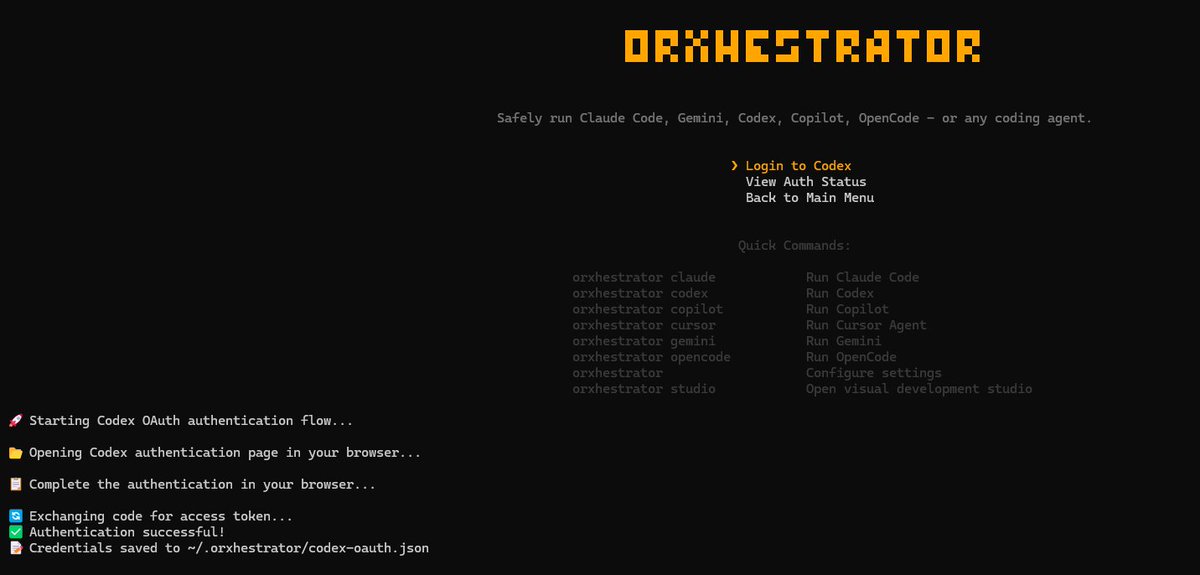Select the Login to Codex menu option
The image size is (1200, 575).
[798, 166]
